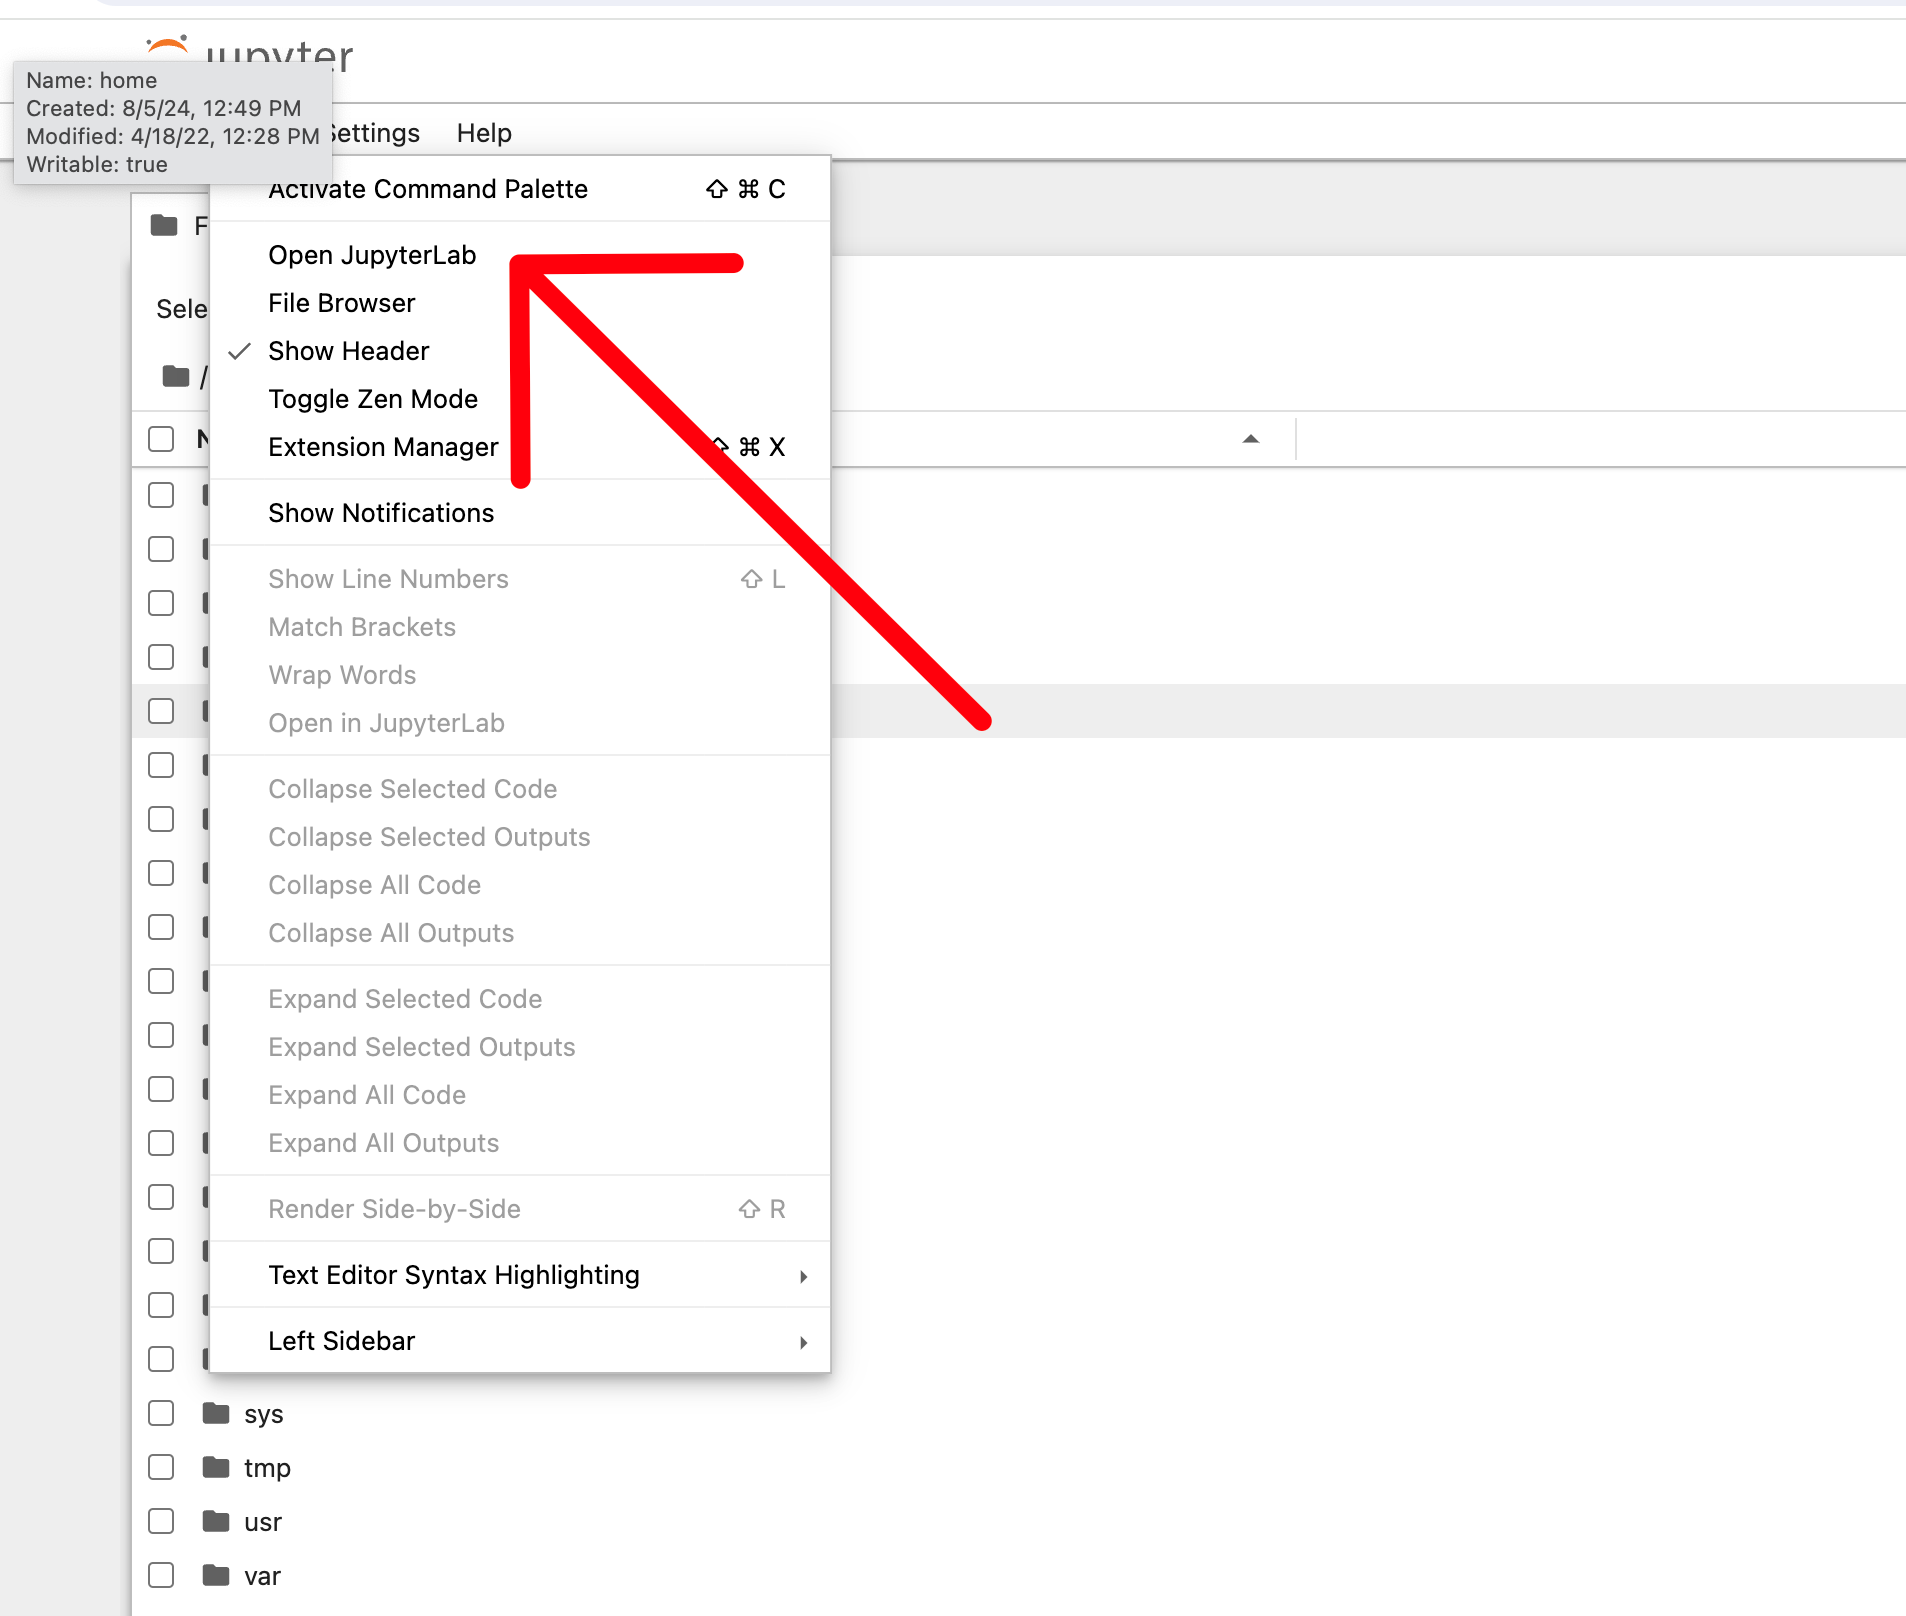This screenshot has height=1616, width=1906.
Task: Select Toggle Zen Mode
Action: (520, 399)
